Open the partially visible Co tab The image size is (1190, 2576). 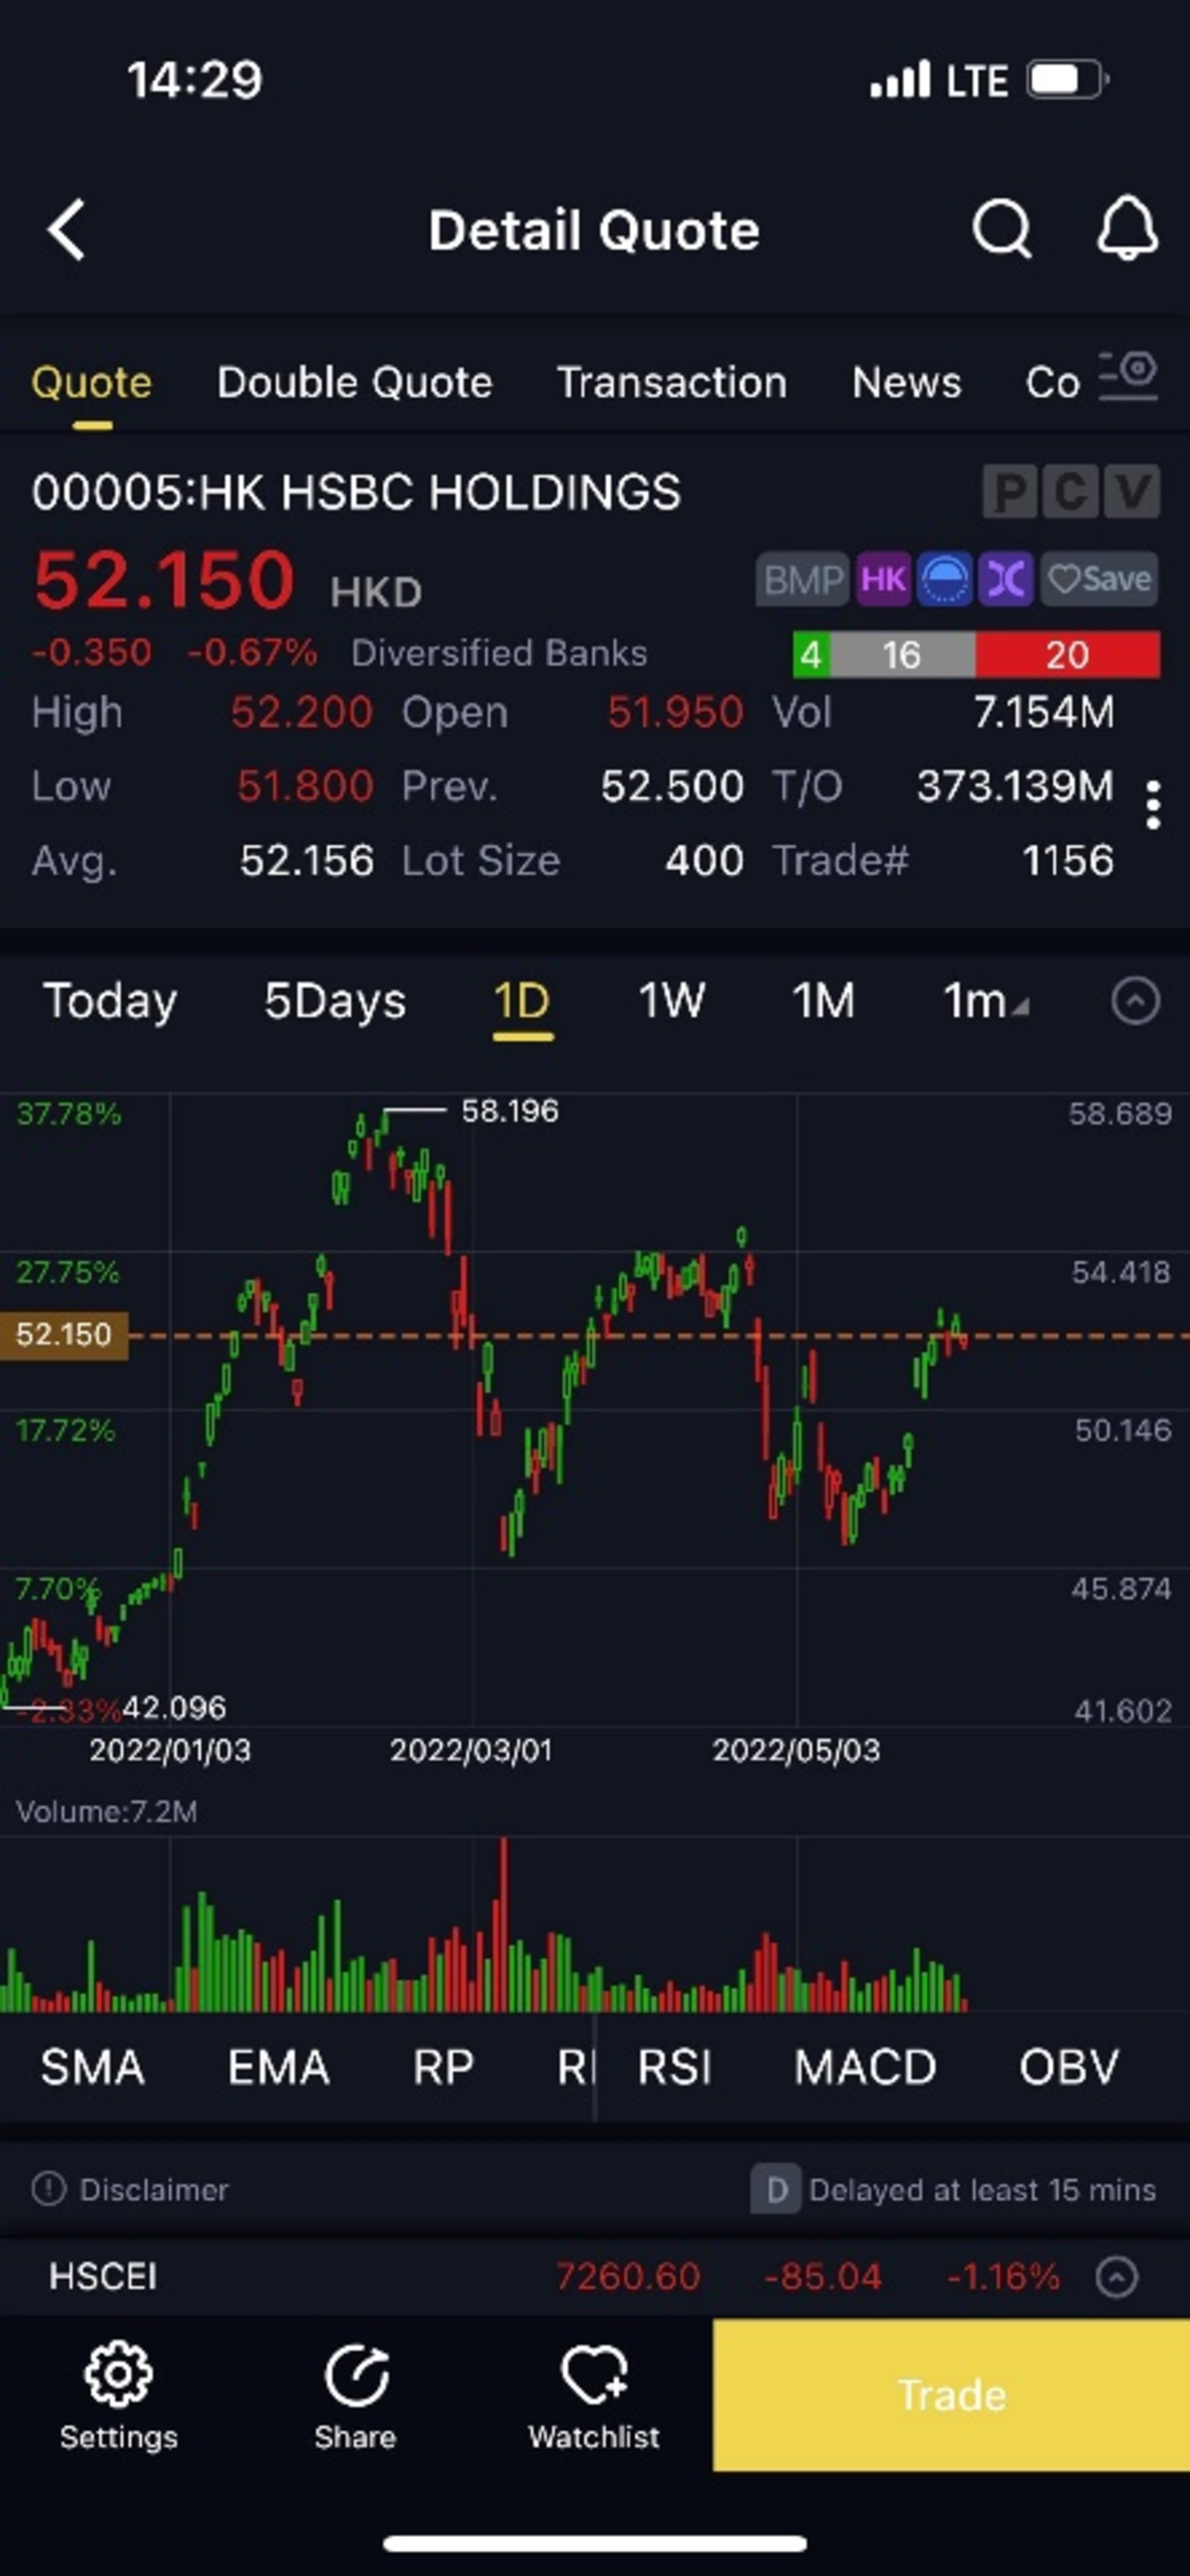pos(1052,383)
